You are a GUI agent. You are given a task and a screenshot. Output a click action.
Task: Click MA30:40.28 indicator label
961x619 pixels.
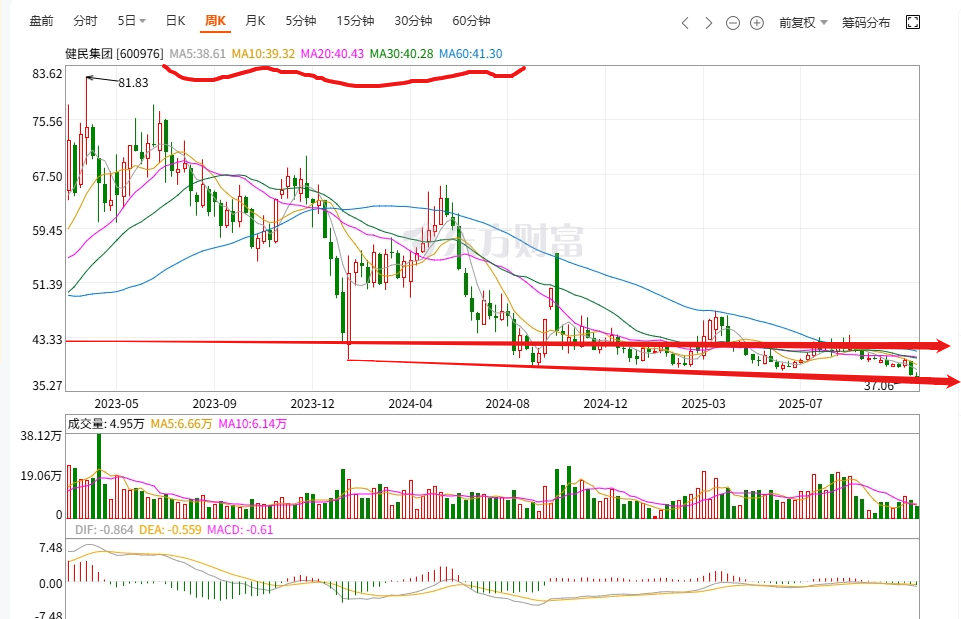coord(401,54)
